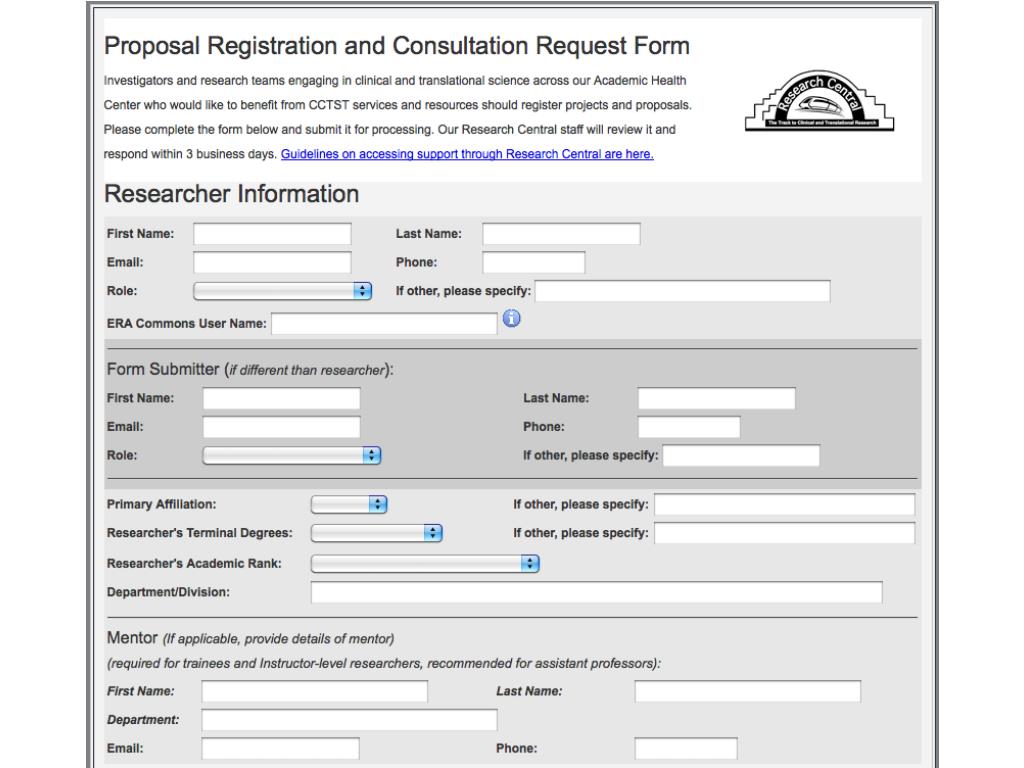The height and width of the screenshot is (768, 1024).
Task: Open the Form Submitter Role dropdown
Action: click(x=292, y=455)
